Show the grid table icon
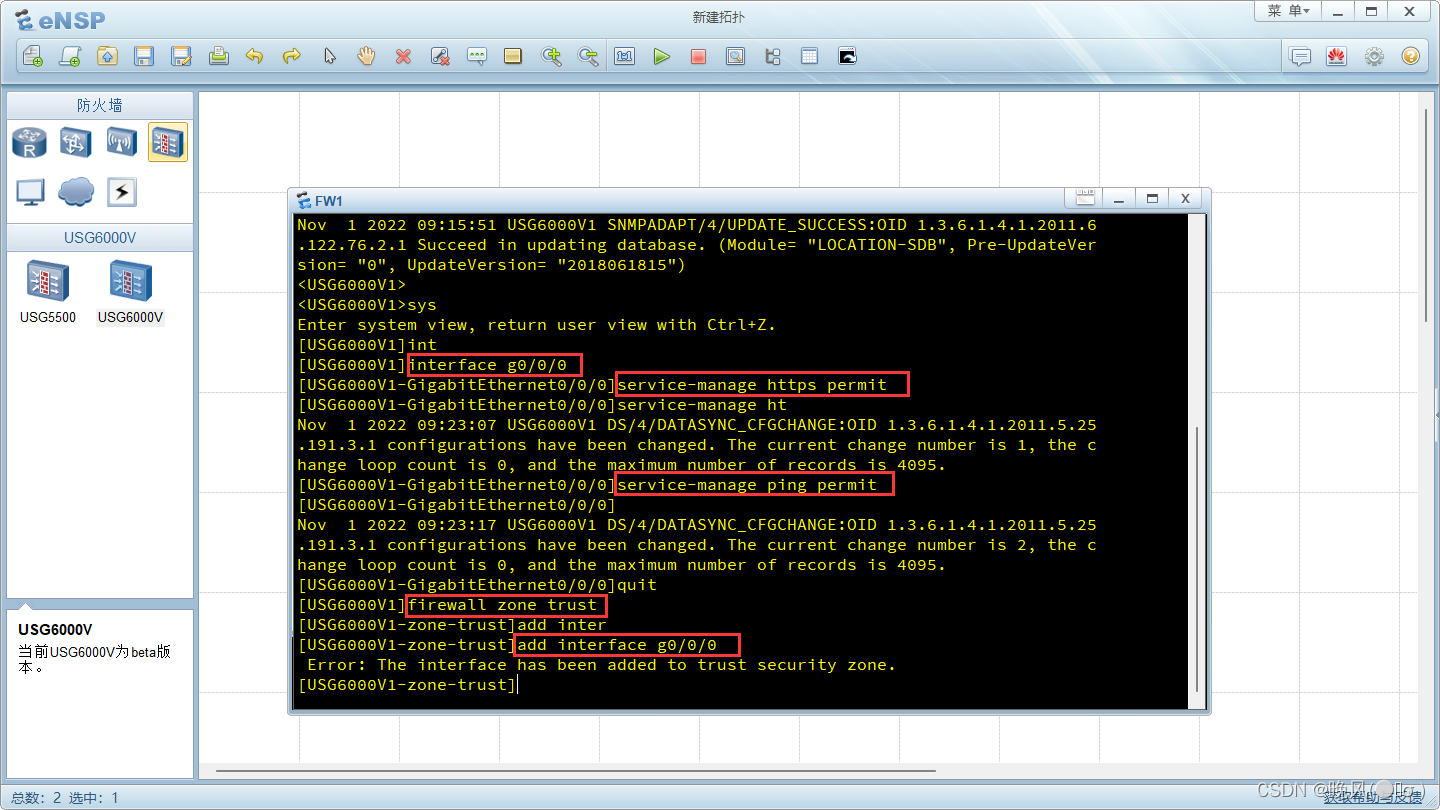This screenshot has width=1440, height=810. click(809, 56)
